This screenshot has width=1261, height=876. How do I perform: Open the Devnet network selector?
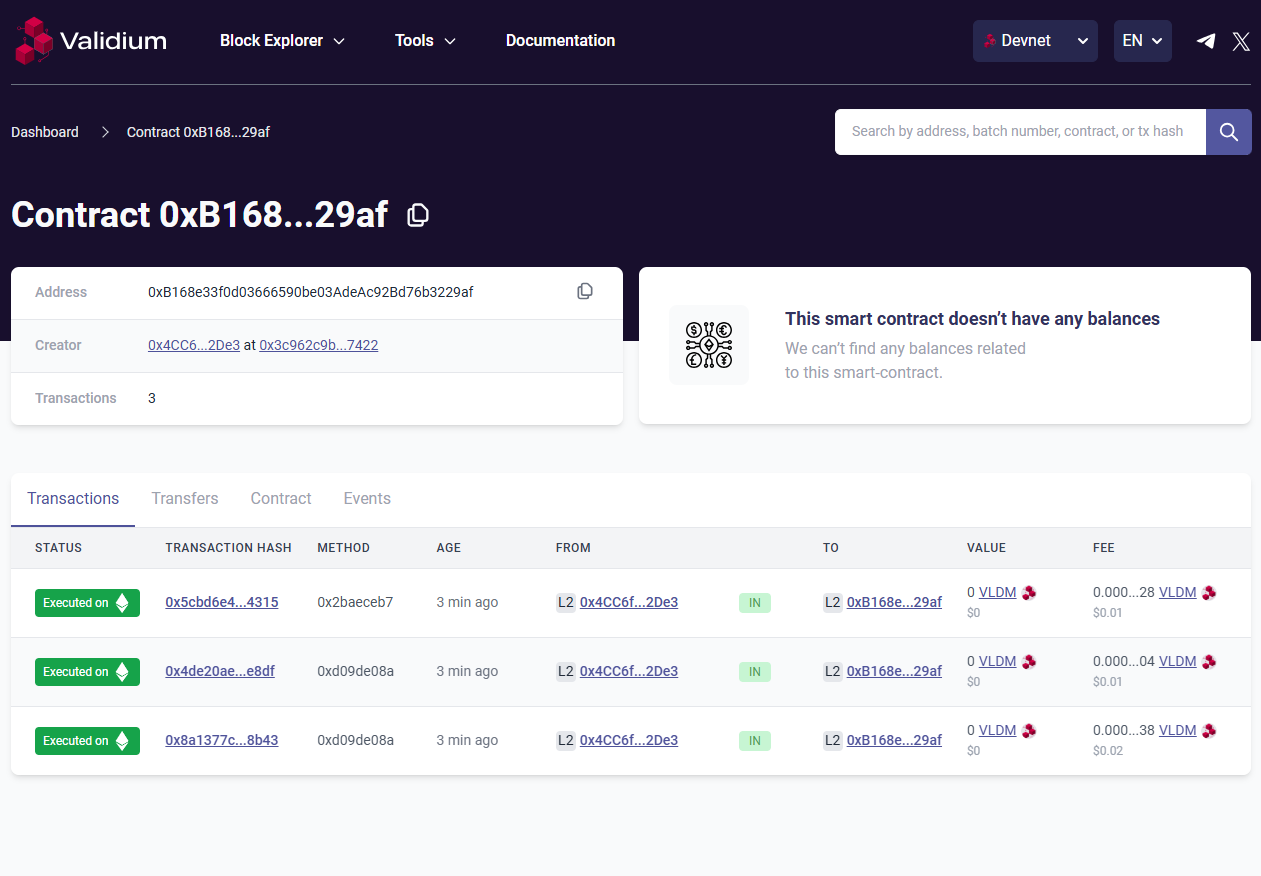point(1034,41)
